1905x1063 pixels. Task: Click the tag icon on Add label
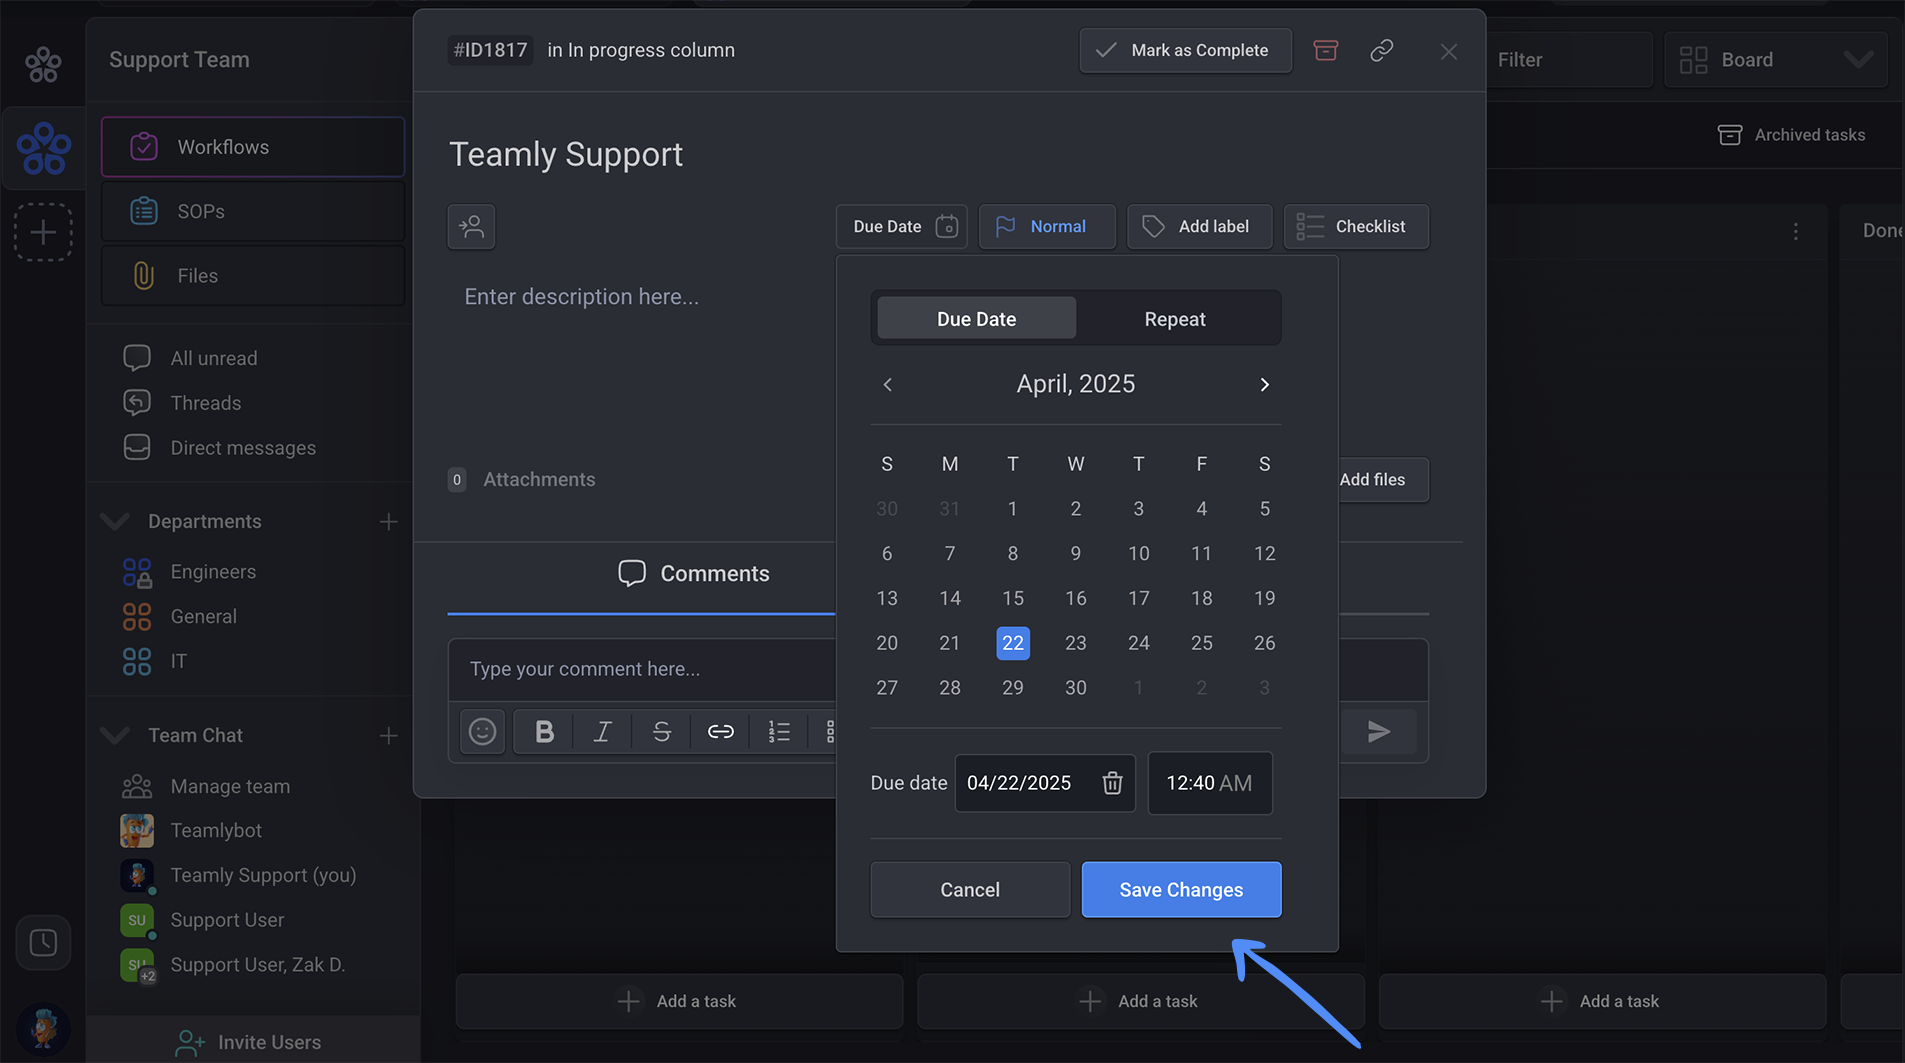click(1153, 226)
